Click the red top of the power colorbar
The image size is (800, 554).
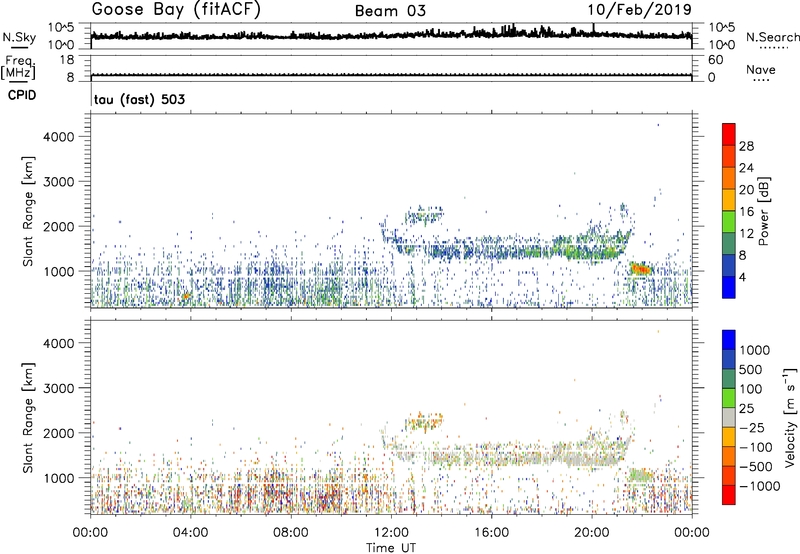pos(729,134)
